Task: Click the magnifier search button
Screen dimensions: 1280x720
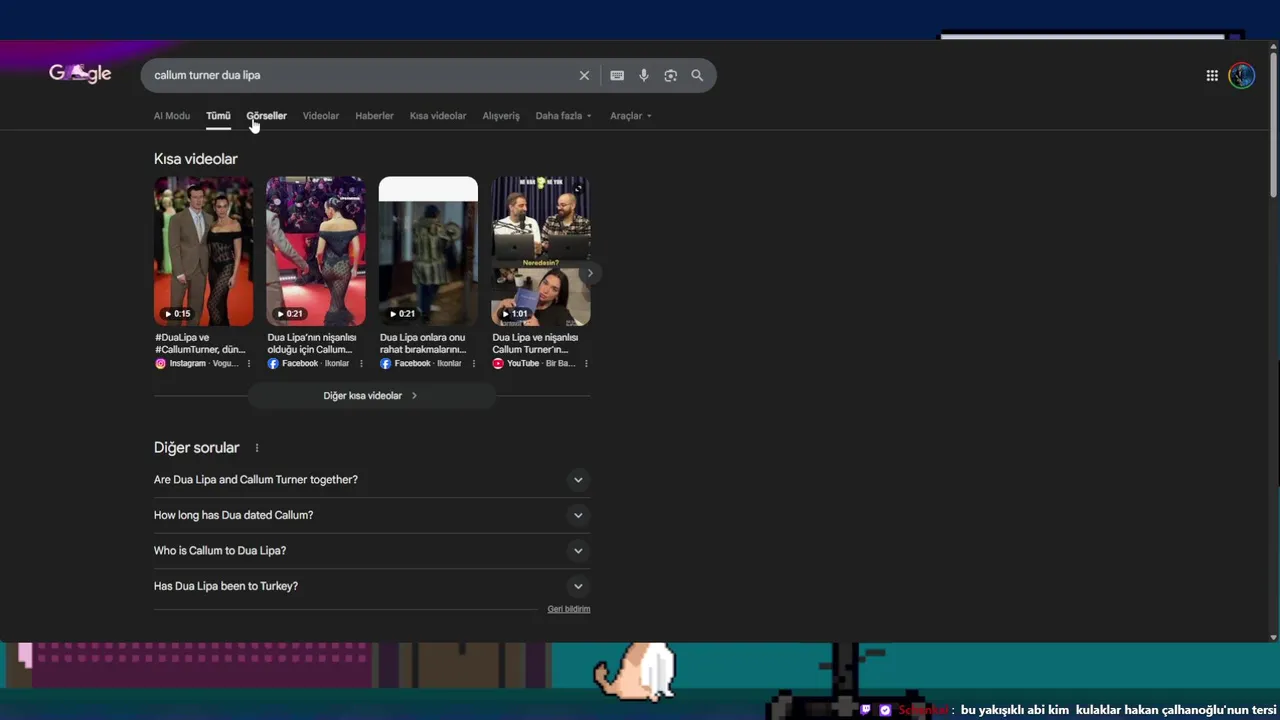Action: 697,76
